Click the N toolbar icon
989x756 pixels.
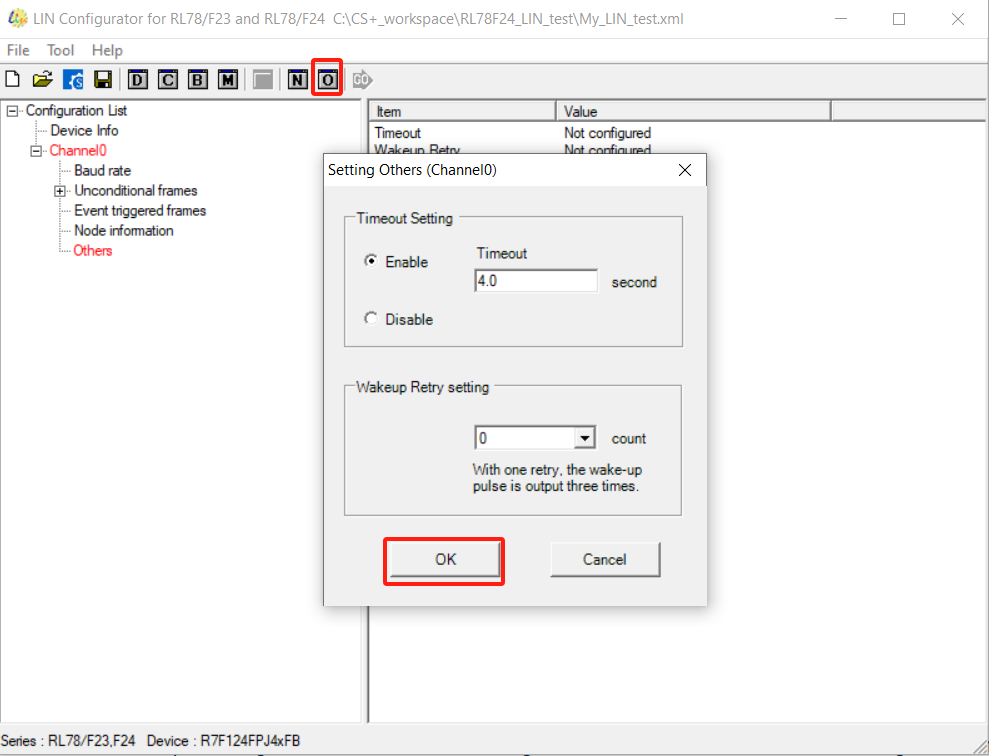point(298,79)
